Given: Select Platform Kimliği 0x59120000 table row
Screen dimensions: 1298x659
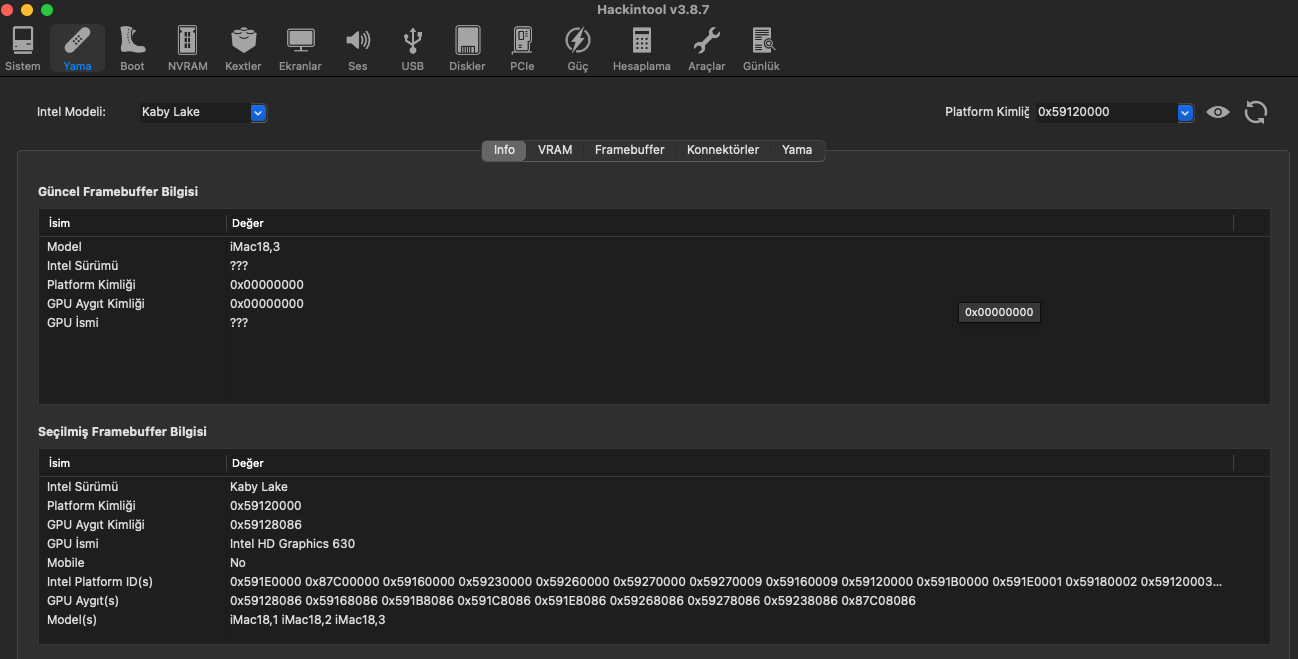Looking at the screenshot, I should (x=654, y=505).
